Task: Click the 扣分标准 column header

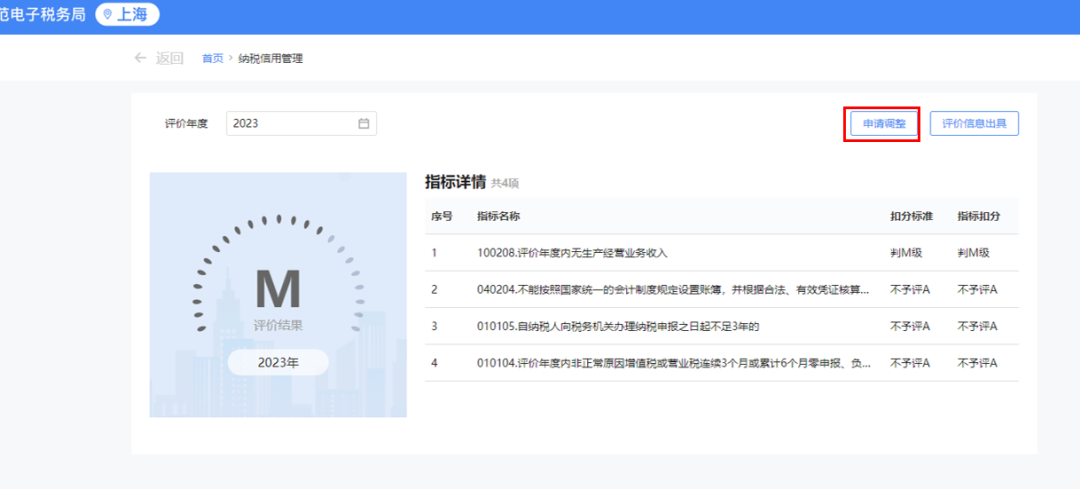Action: (910, 216)
